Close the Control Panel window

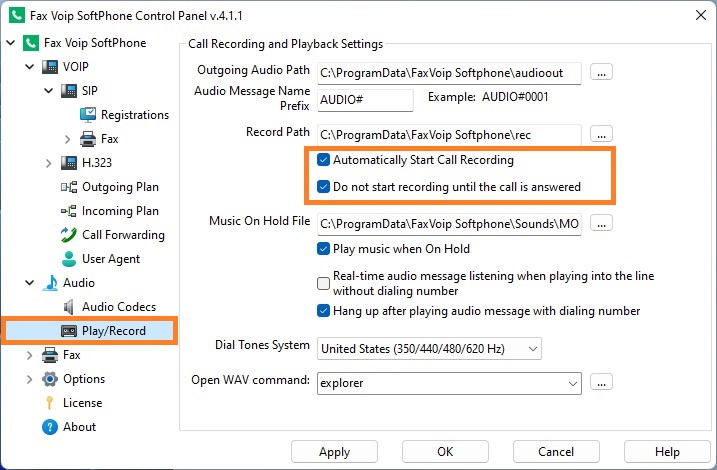point(701,15)
